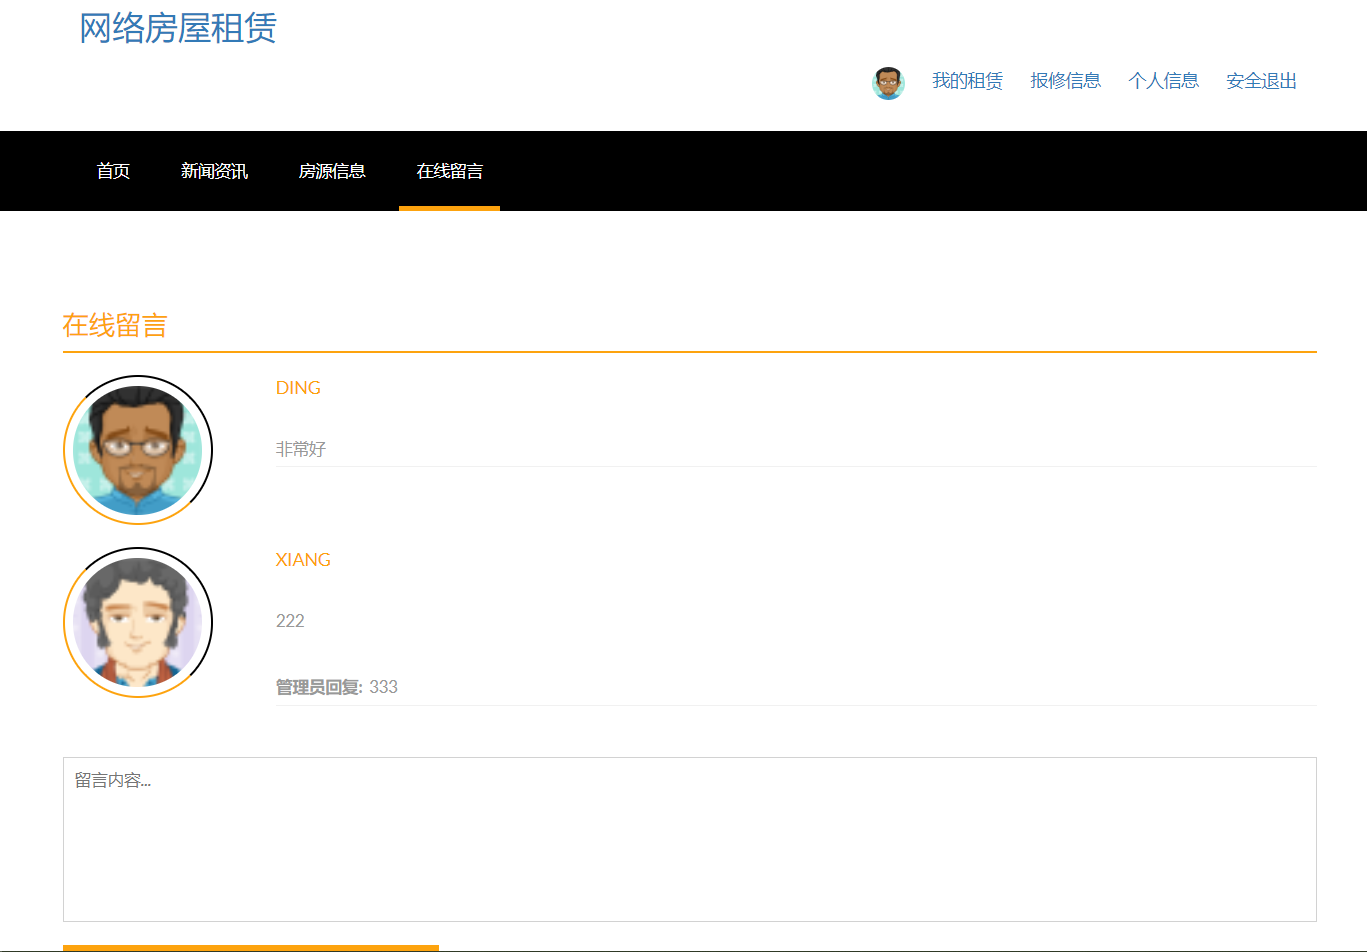Select 在线留言 navigation tab
The height and width of the screenshot is (952, 1367).
(x=449, y=171)
